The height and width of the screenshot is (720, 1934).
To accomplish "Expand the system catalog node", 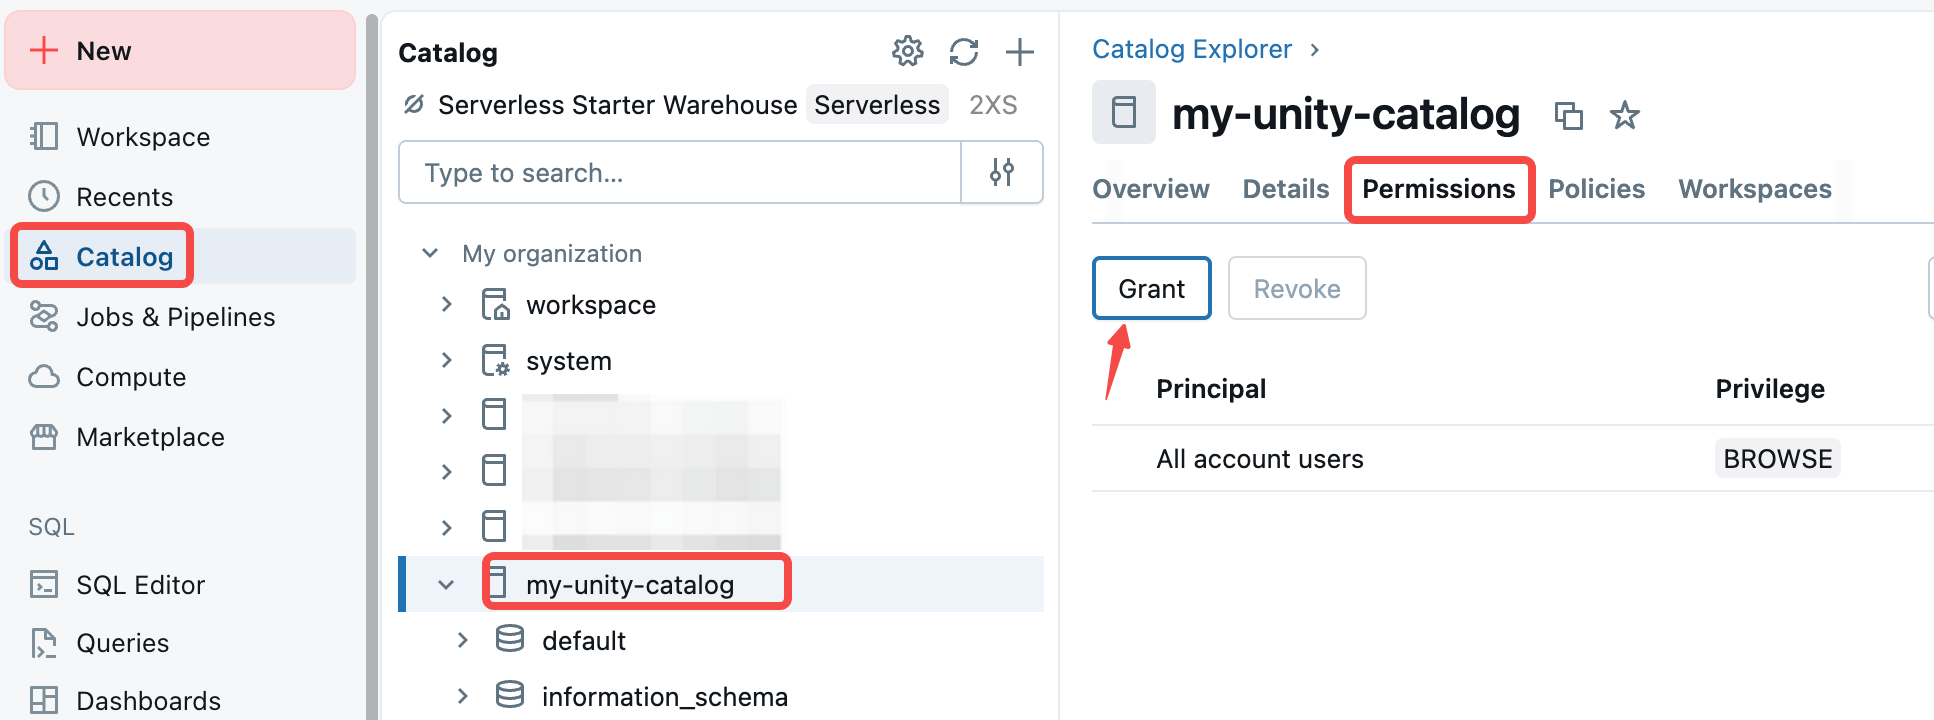I will 447,360.
